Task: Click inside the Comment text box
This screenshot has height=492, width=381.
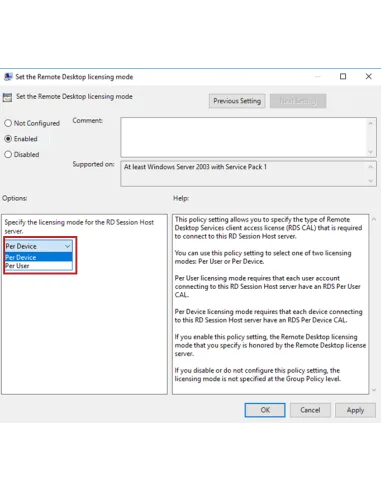Action: click(243, 137)
